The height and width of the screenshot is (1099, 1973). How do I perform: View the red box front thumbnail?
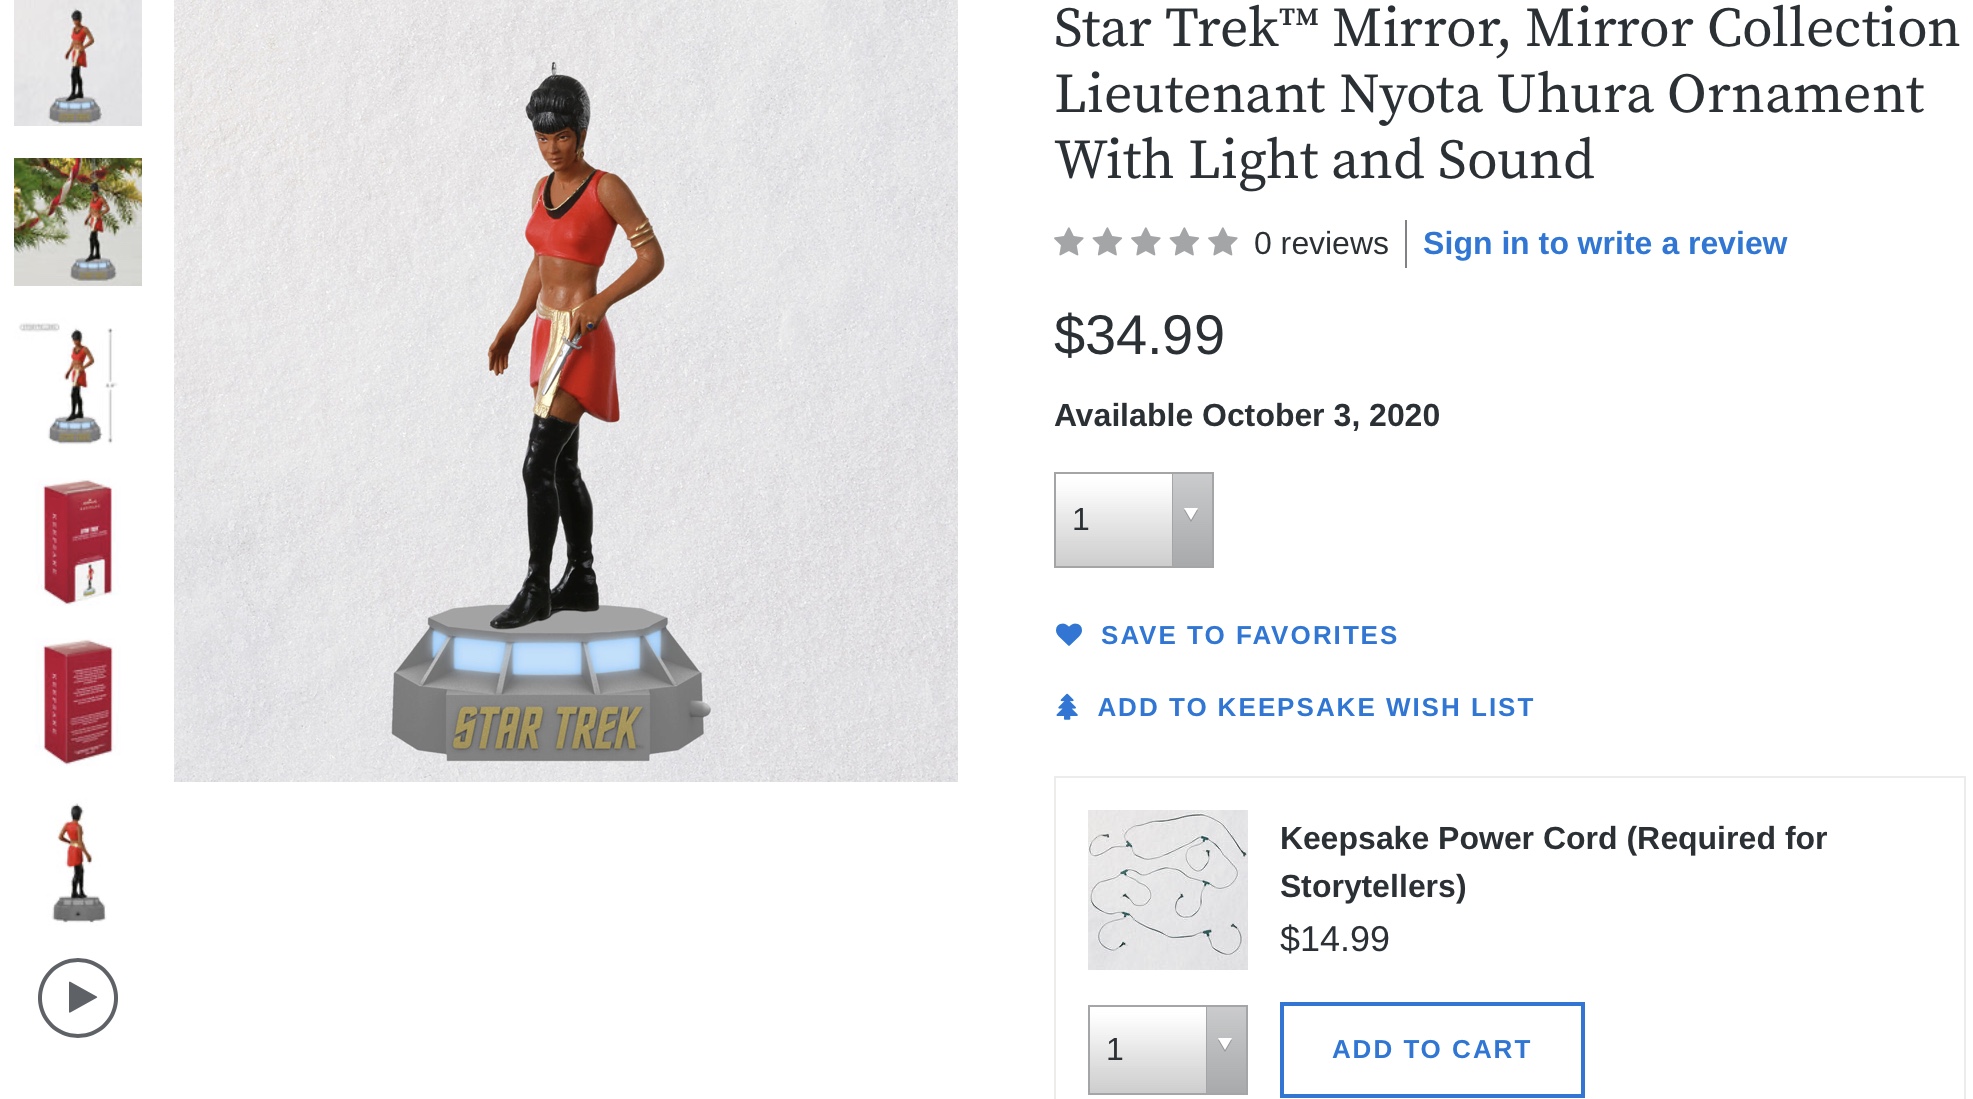click(78, 542)
